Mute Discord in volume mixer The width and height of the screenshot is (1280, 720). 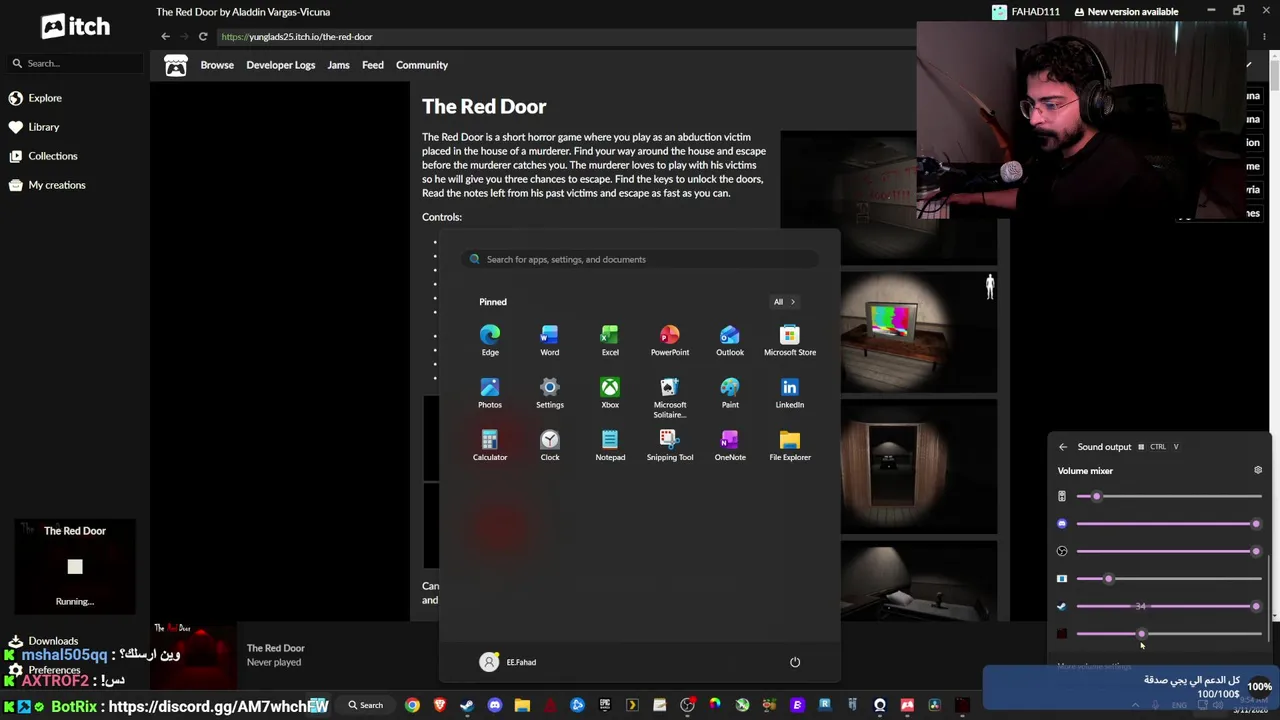click(1062, 524)
